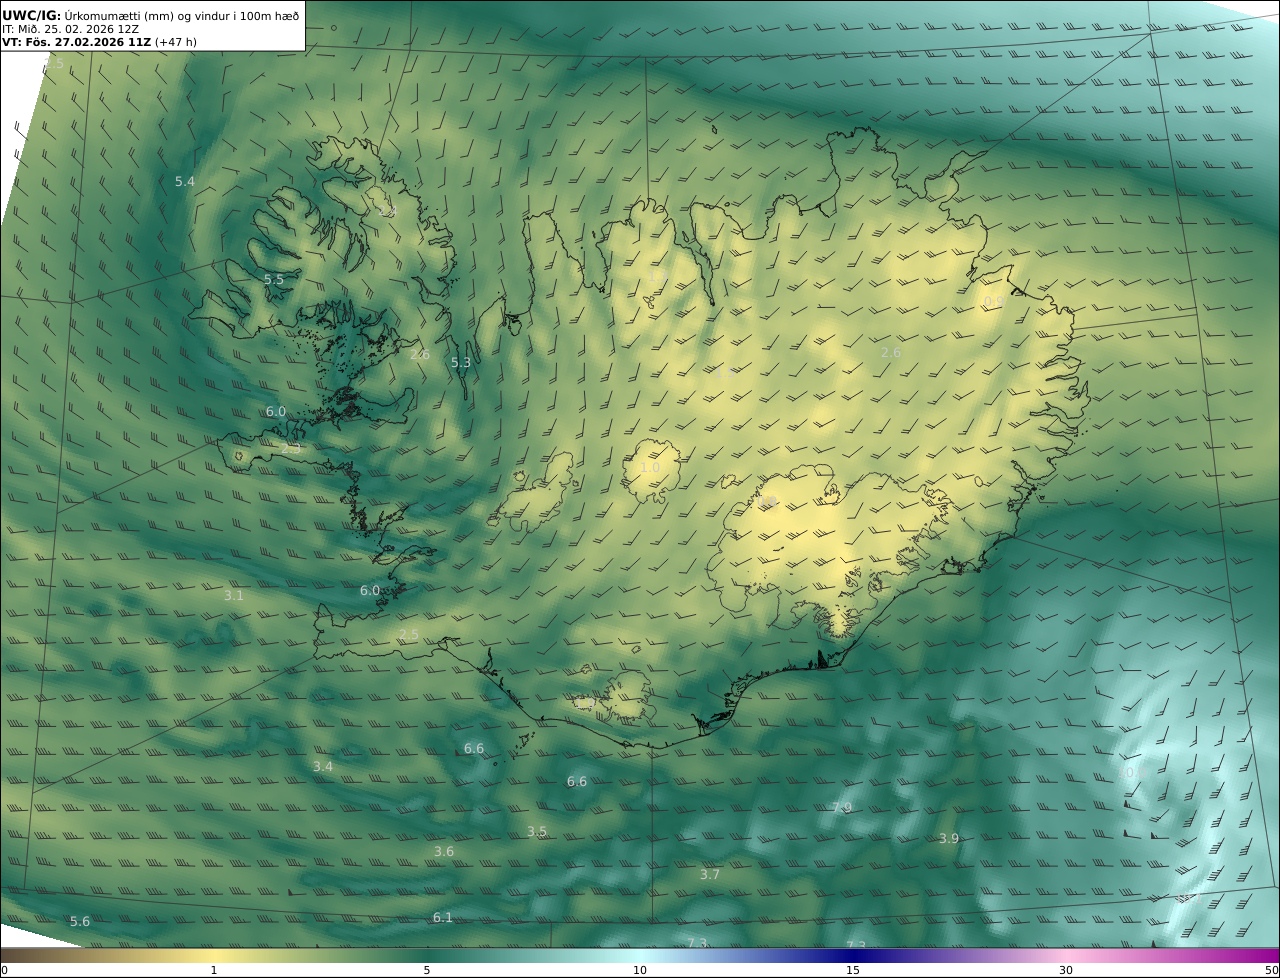The height and width of the screenshot is (978, 1280).
Task: Click the colorbar tick label "30"
Action: tap(1066, 970)
